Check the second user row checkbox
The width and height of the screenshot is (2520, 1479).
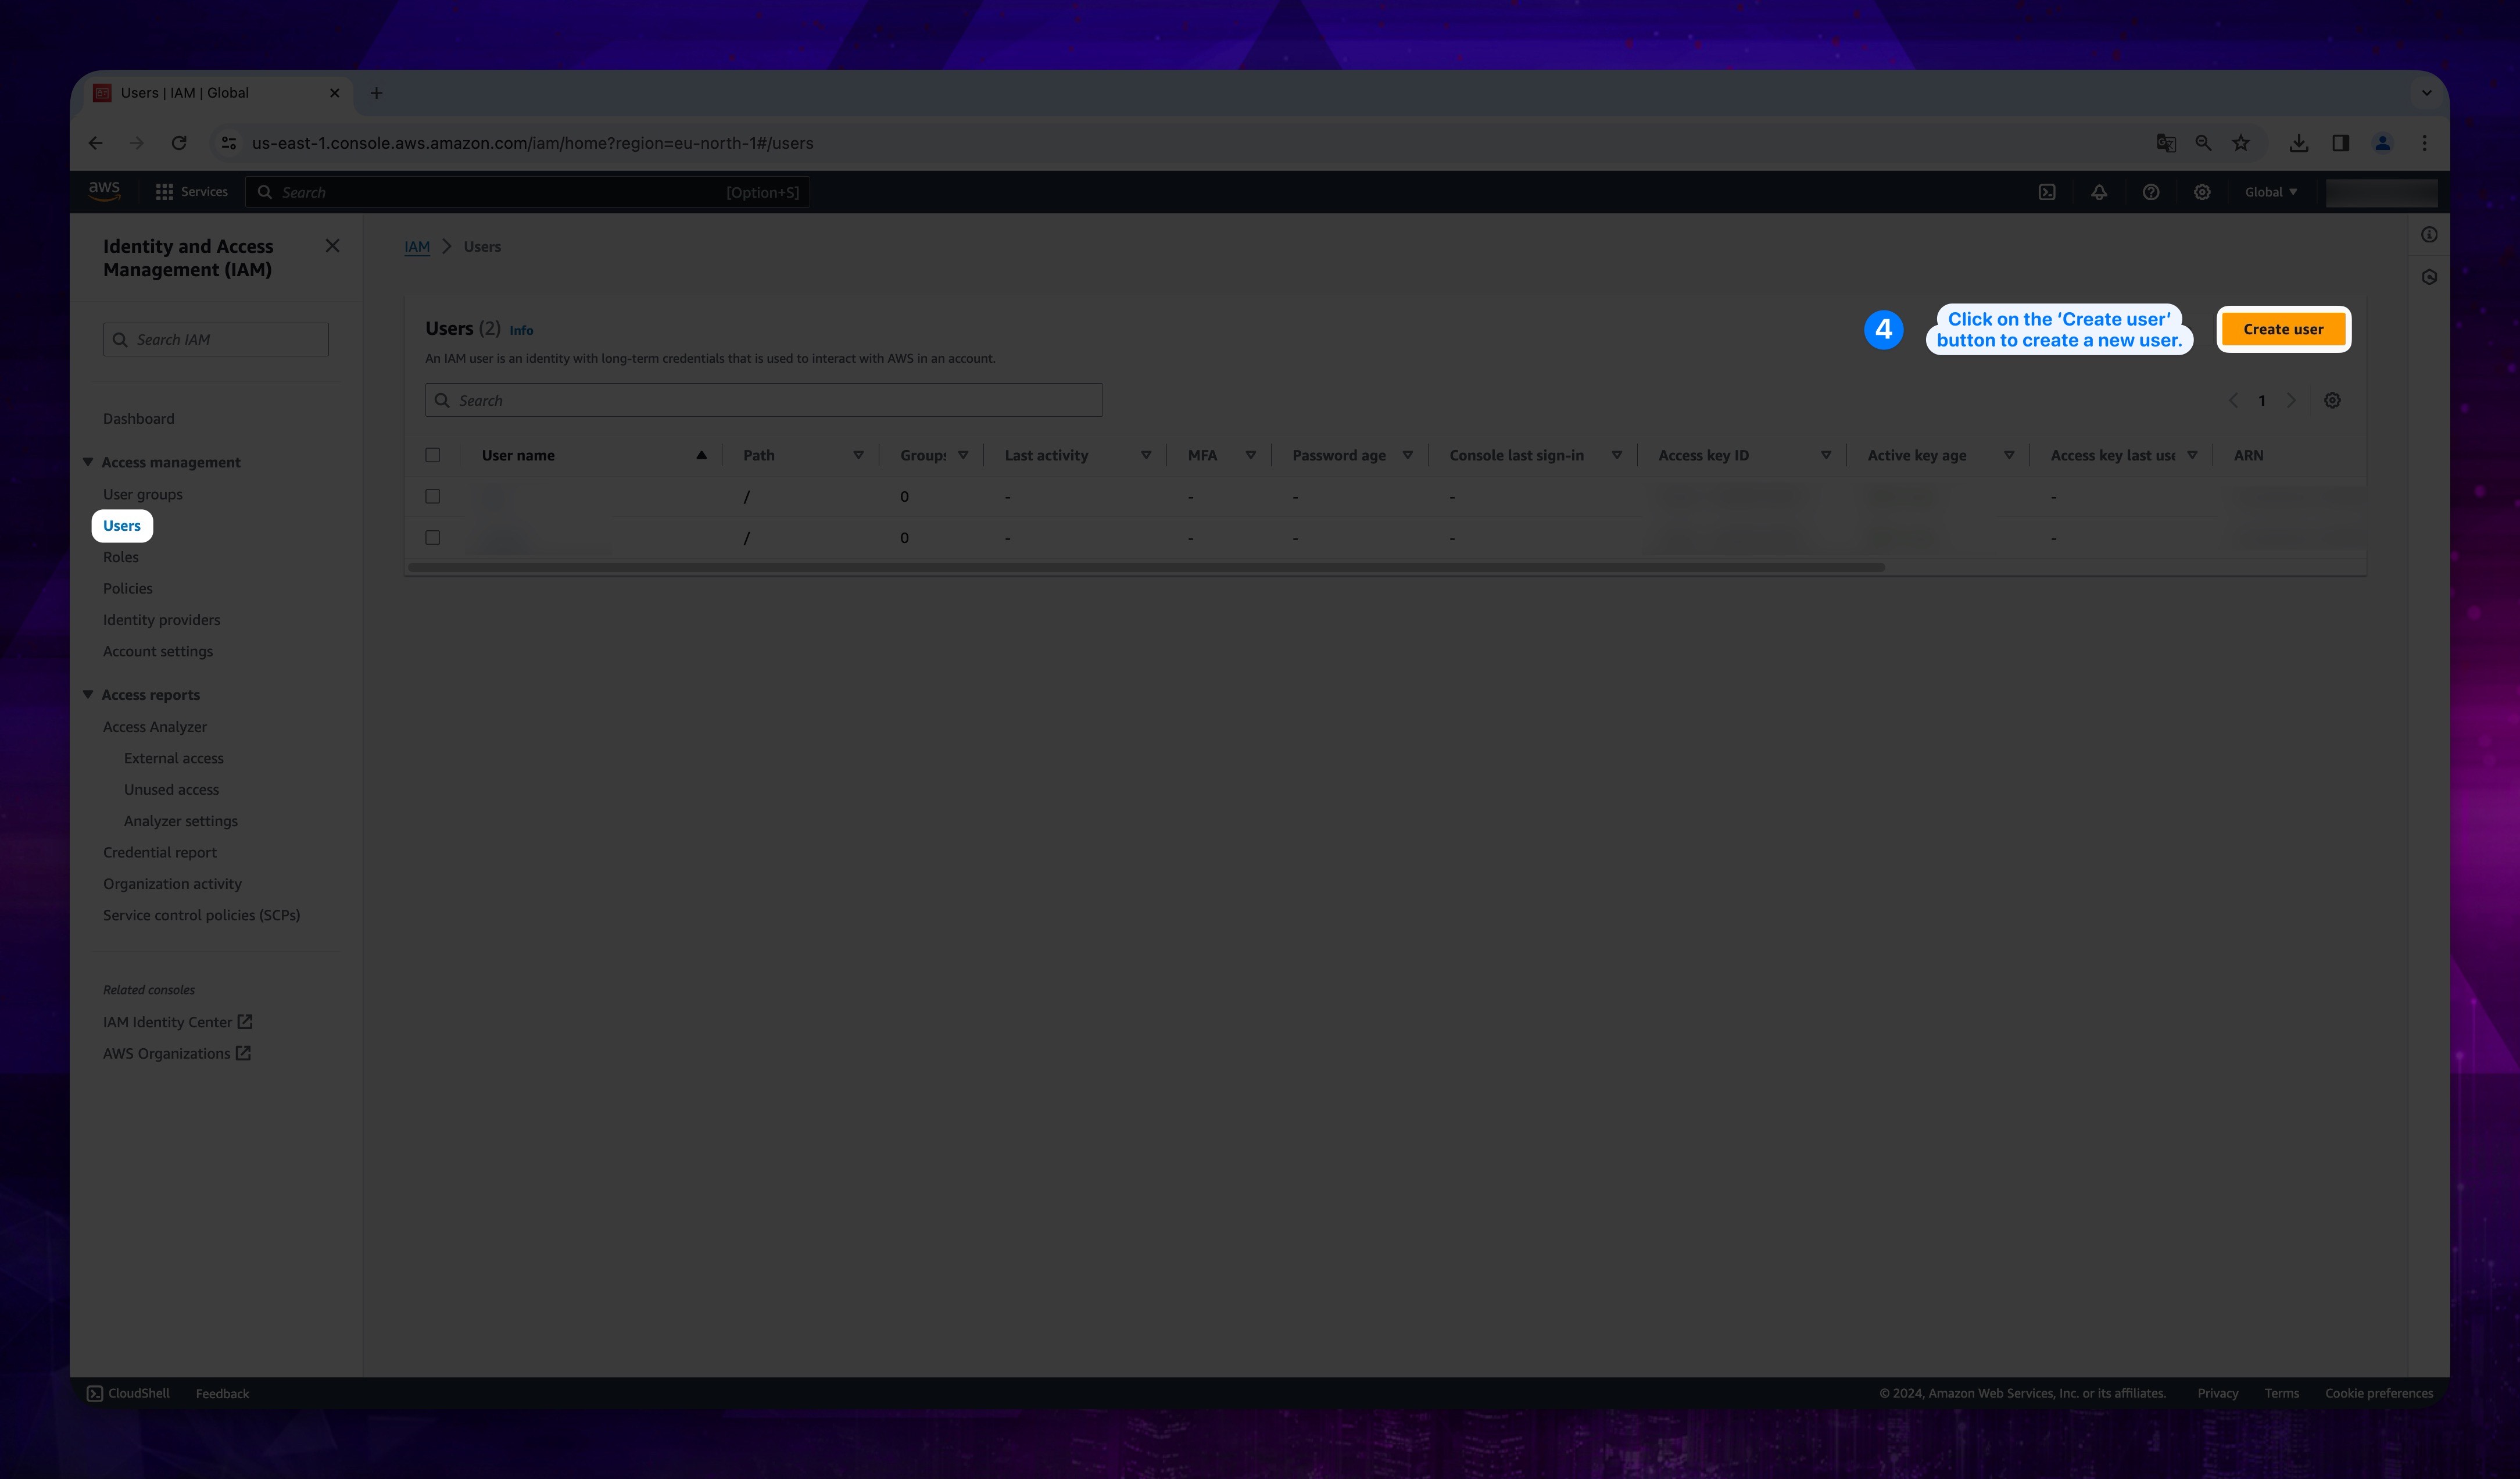[433, 537]
